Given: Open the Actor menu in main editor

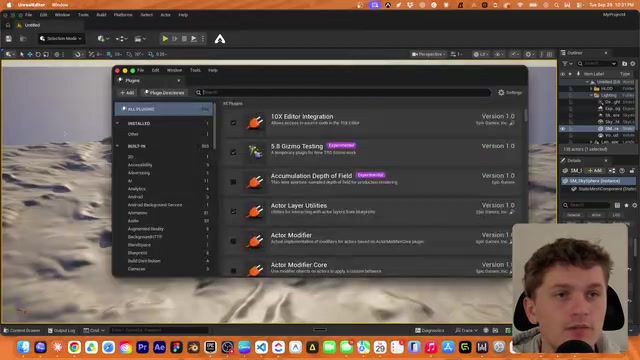Looking at the screenshot, I should coord(165,15).
